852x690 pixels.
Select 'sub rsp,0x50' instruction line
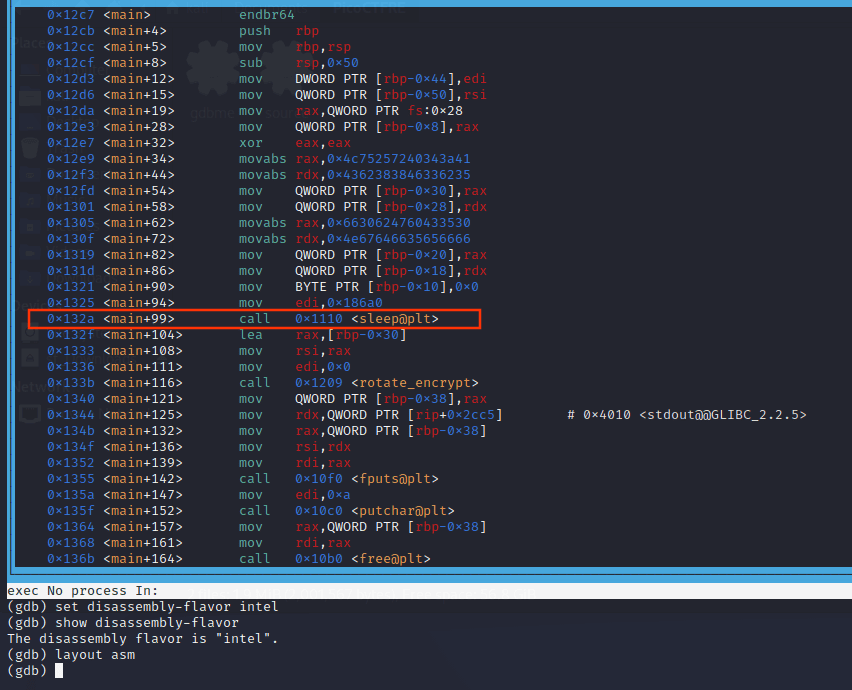tap(203, 63)
